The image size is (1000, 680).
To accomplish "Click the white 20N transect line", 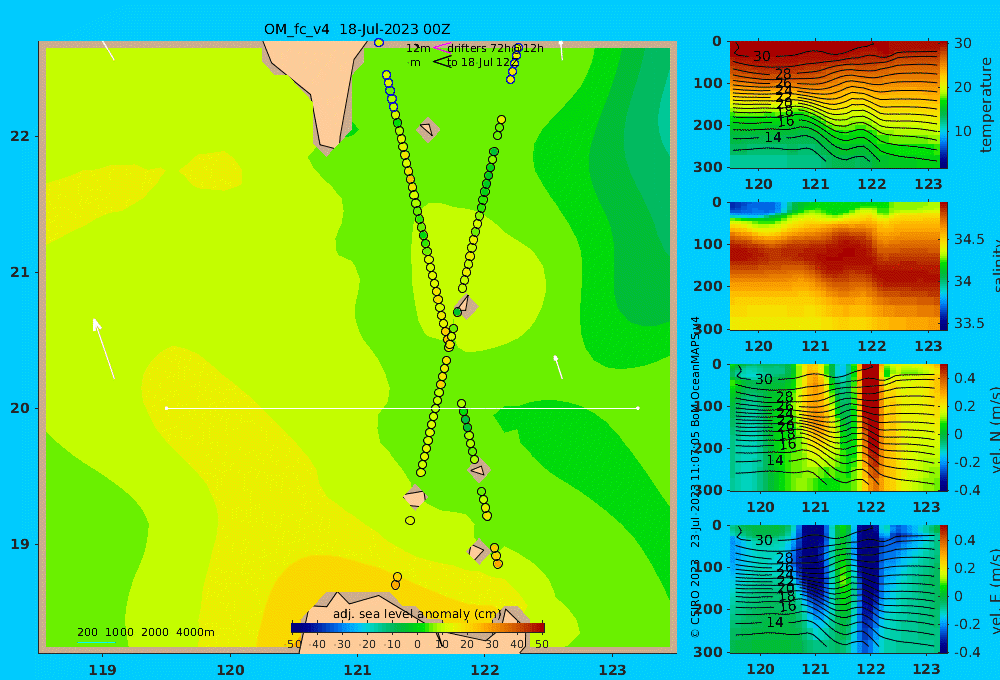I will [x=402, y=408].
